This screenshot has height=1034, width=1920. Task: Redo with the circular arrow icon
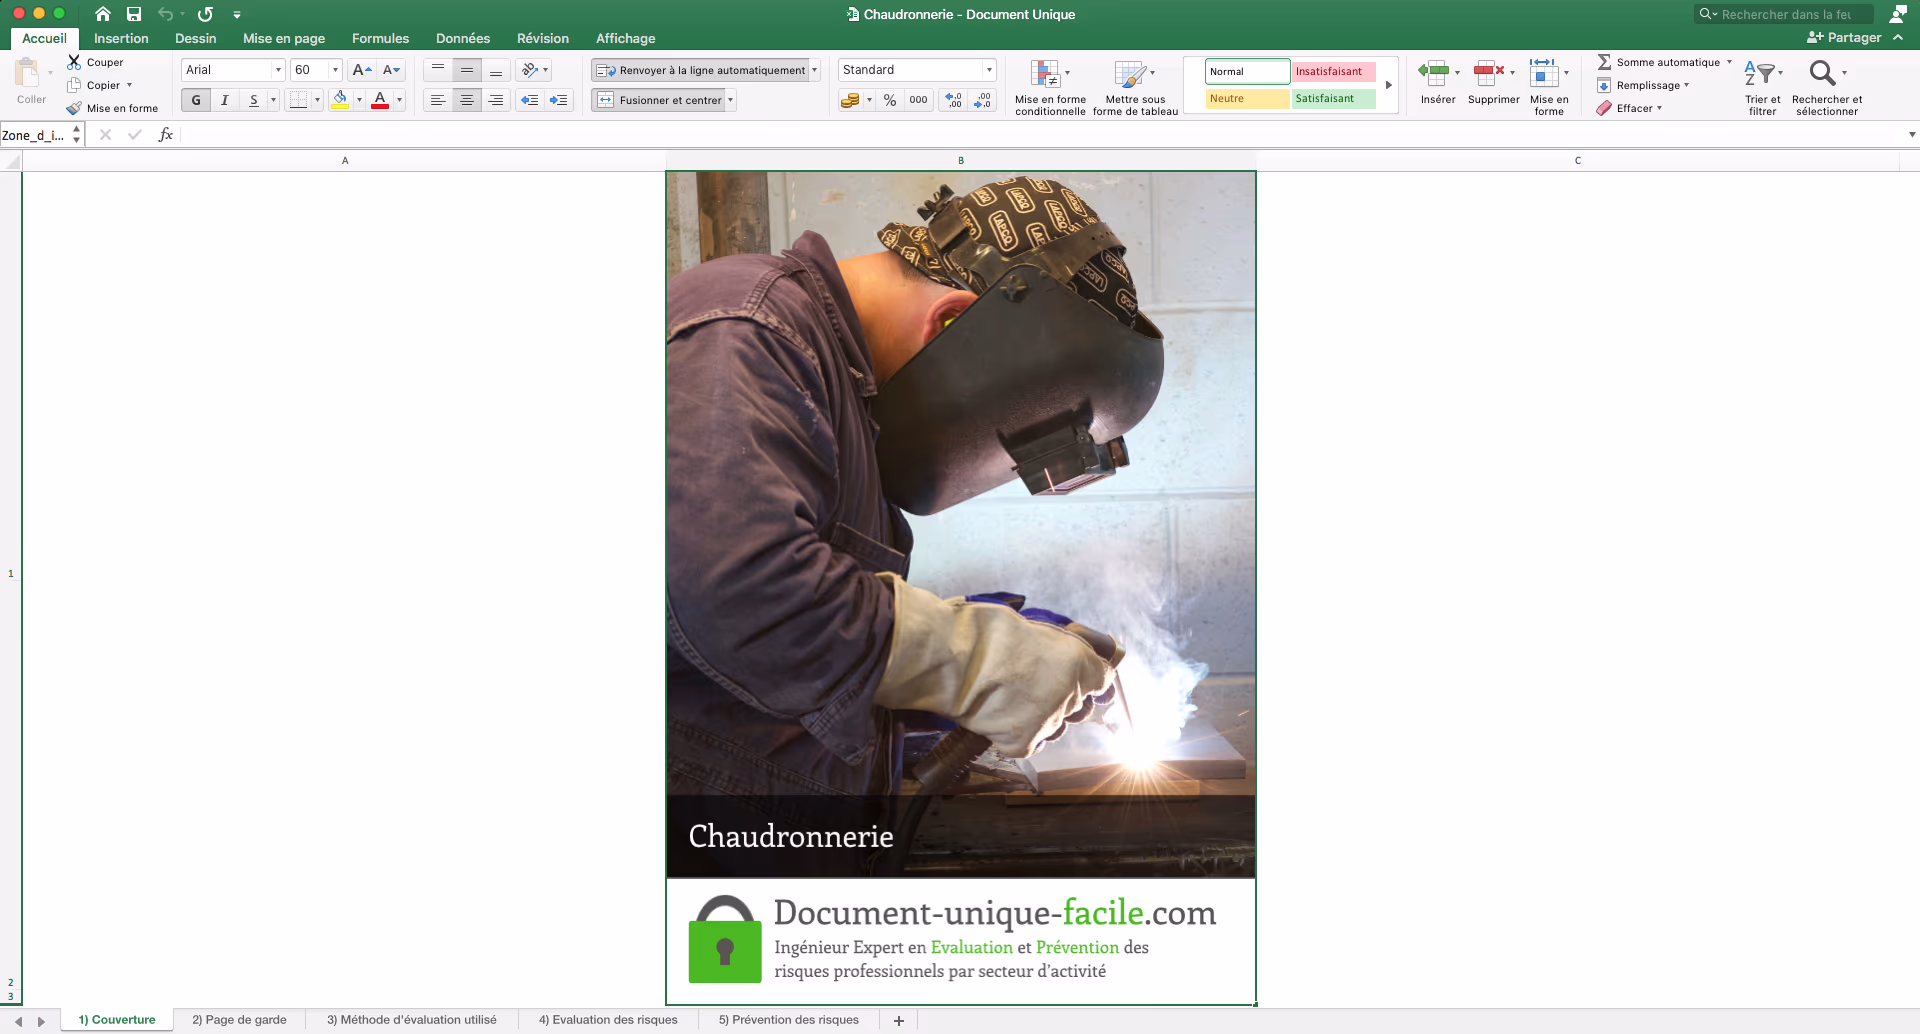tap(205, 14)
